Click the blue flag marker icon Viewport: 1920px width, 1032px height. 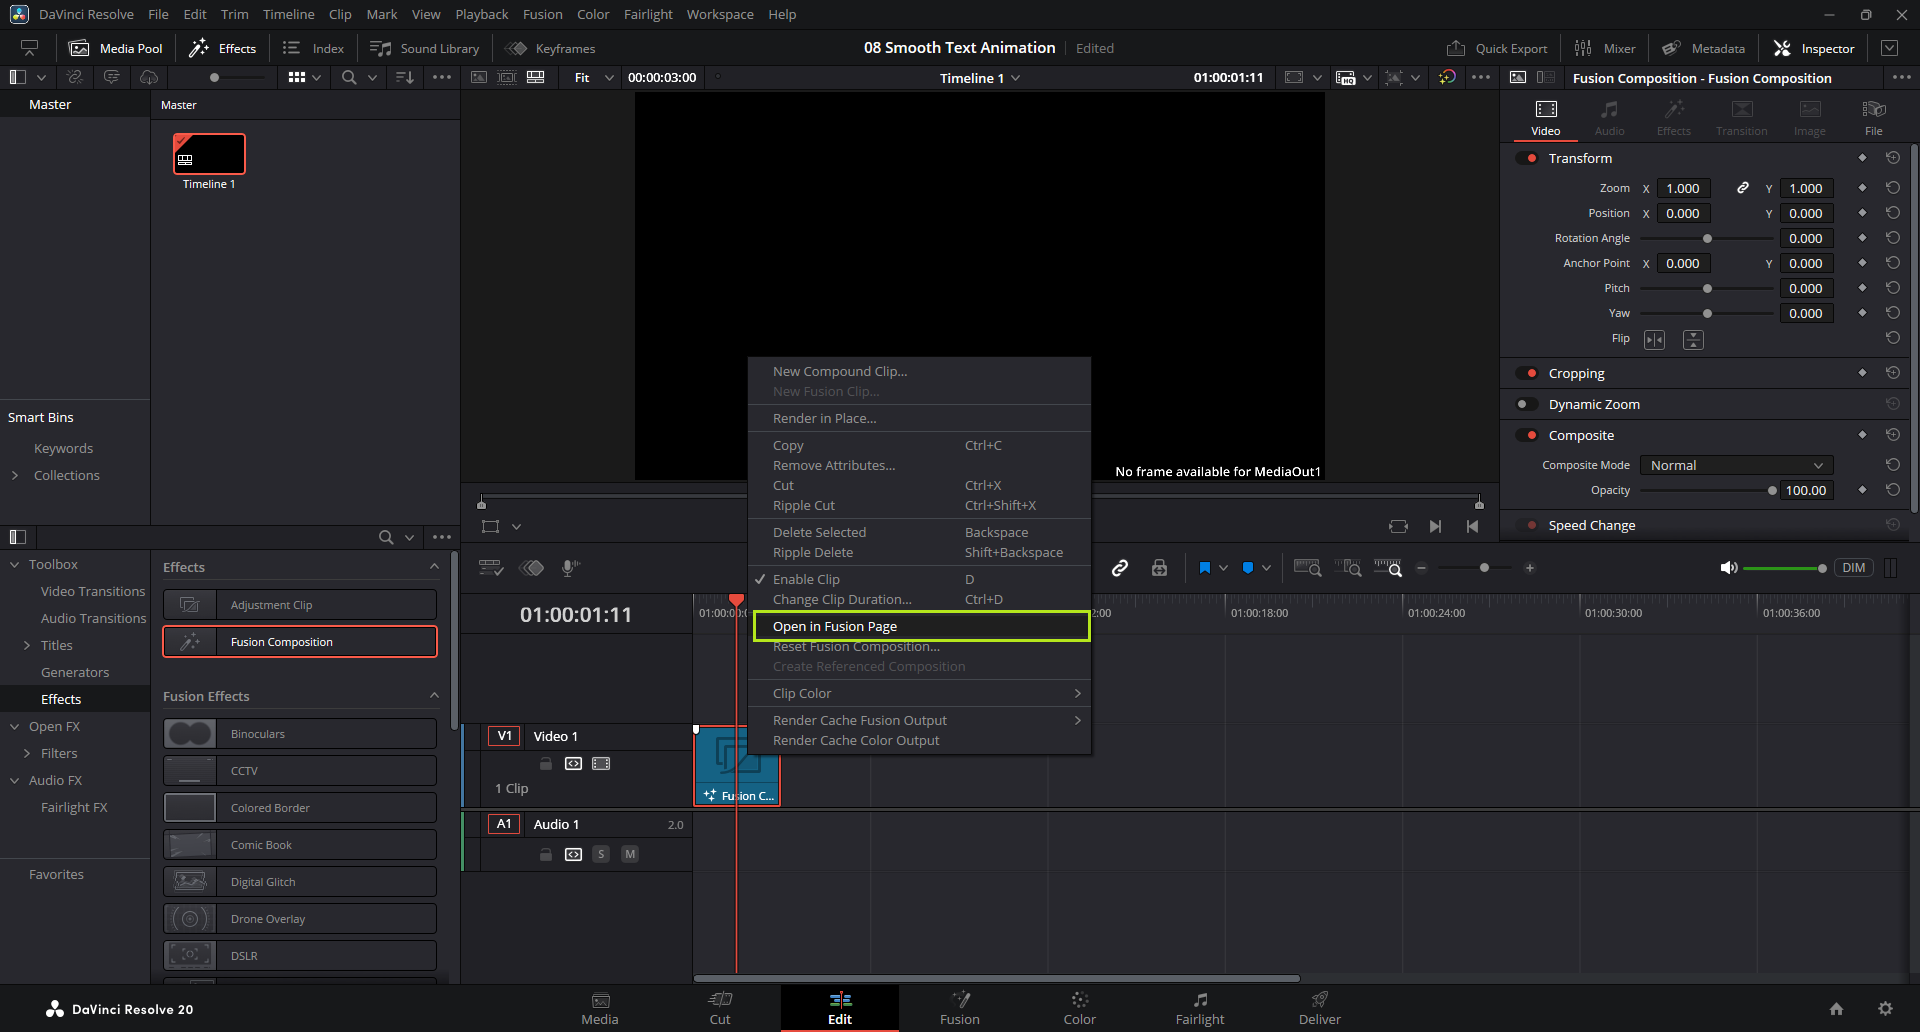[1204, 568]
